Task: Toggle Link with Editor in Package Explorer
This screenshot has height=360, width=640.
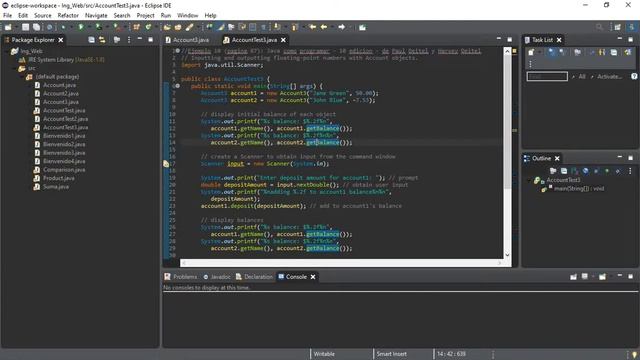Action: tap(102, 40)
